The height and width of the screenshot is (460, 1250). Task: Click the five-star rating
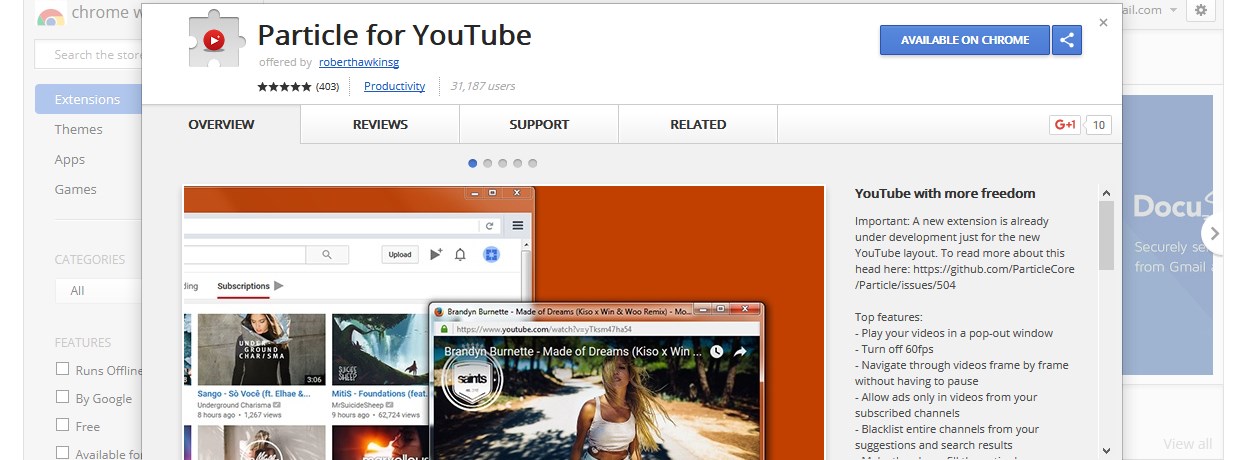(284, 87)
